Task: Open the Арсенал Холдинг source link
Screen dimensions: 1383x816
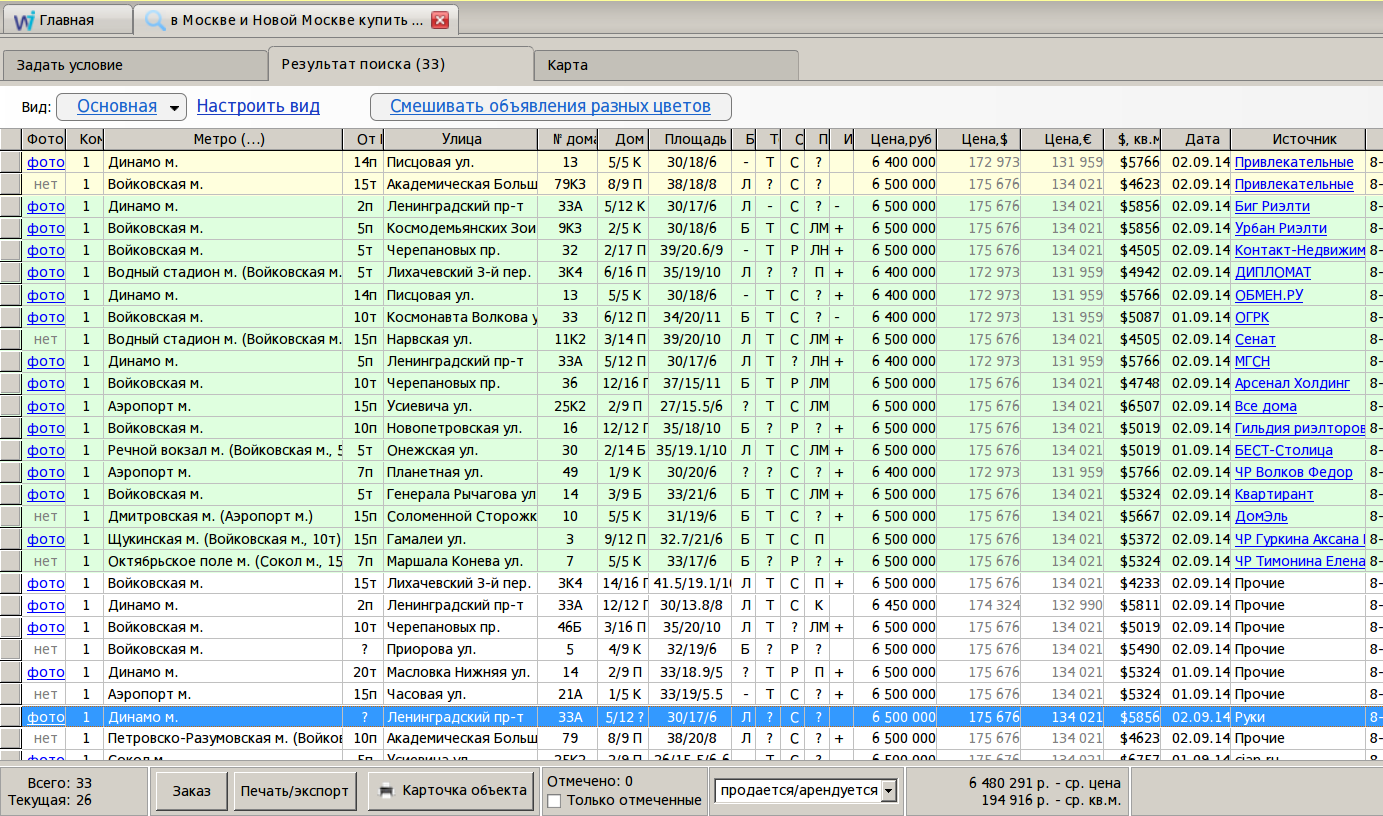Action: pyautogui.click(x=1292, y=383)
